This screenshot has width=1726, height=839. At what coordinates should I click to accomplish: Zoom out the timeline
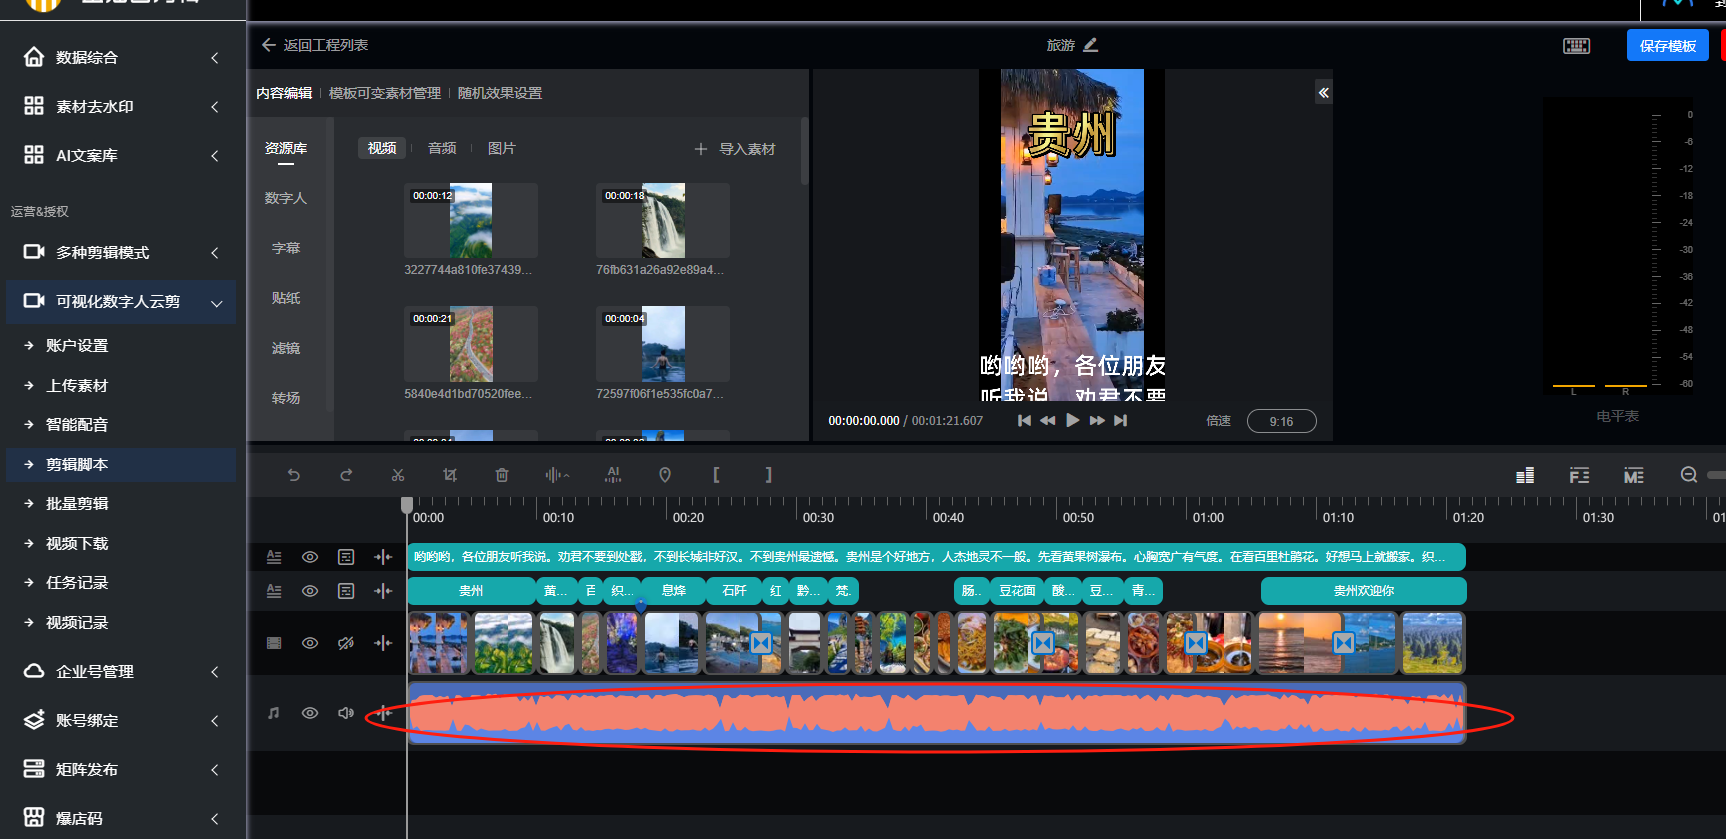1689,475
